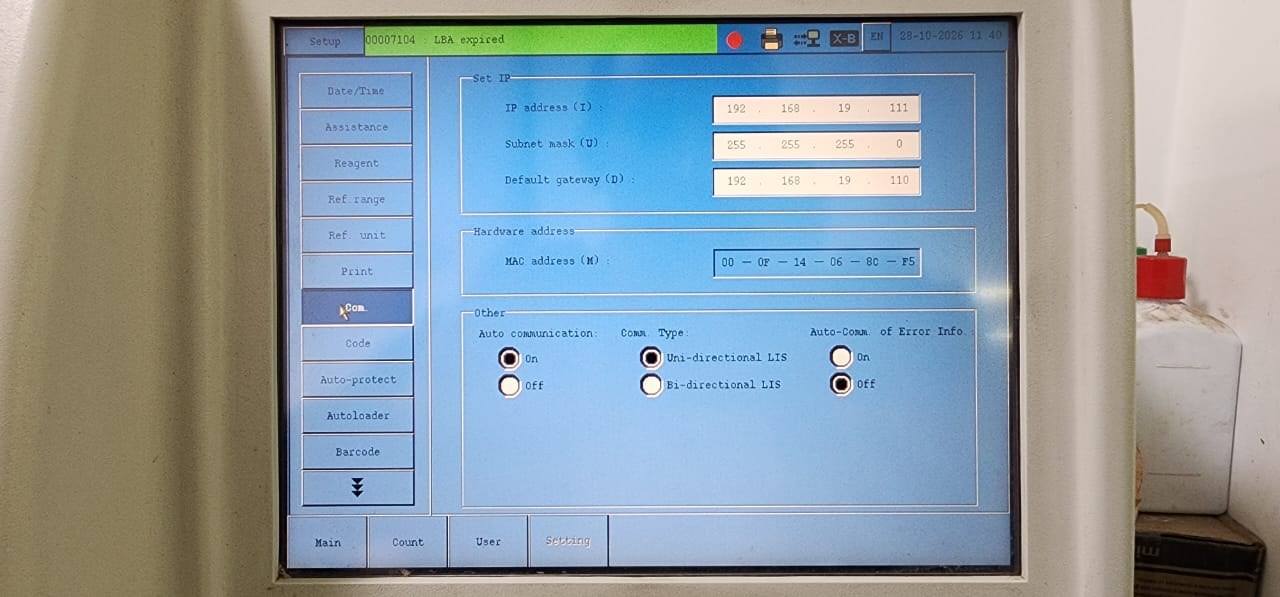Open Date/Time setup page
Viewport: 1280px width, 597px height.
(355, 91)
